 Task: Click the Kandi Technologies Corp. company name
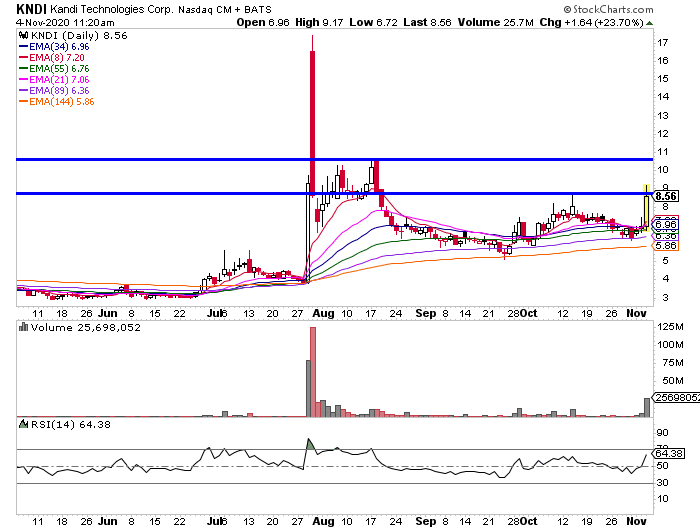(112, 9)
